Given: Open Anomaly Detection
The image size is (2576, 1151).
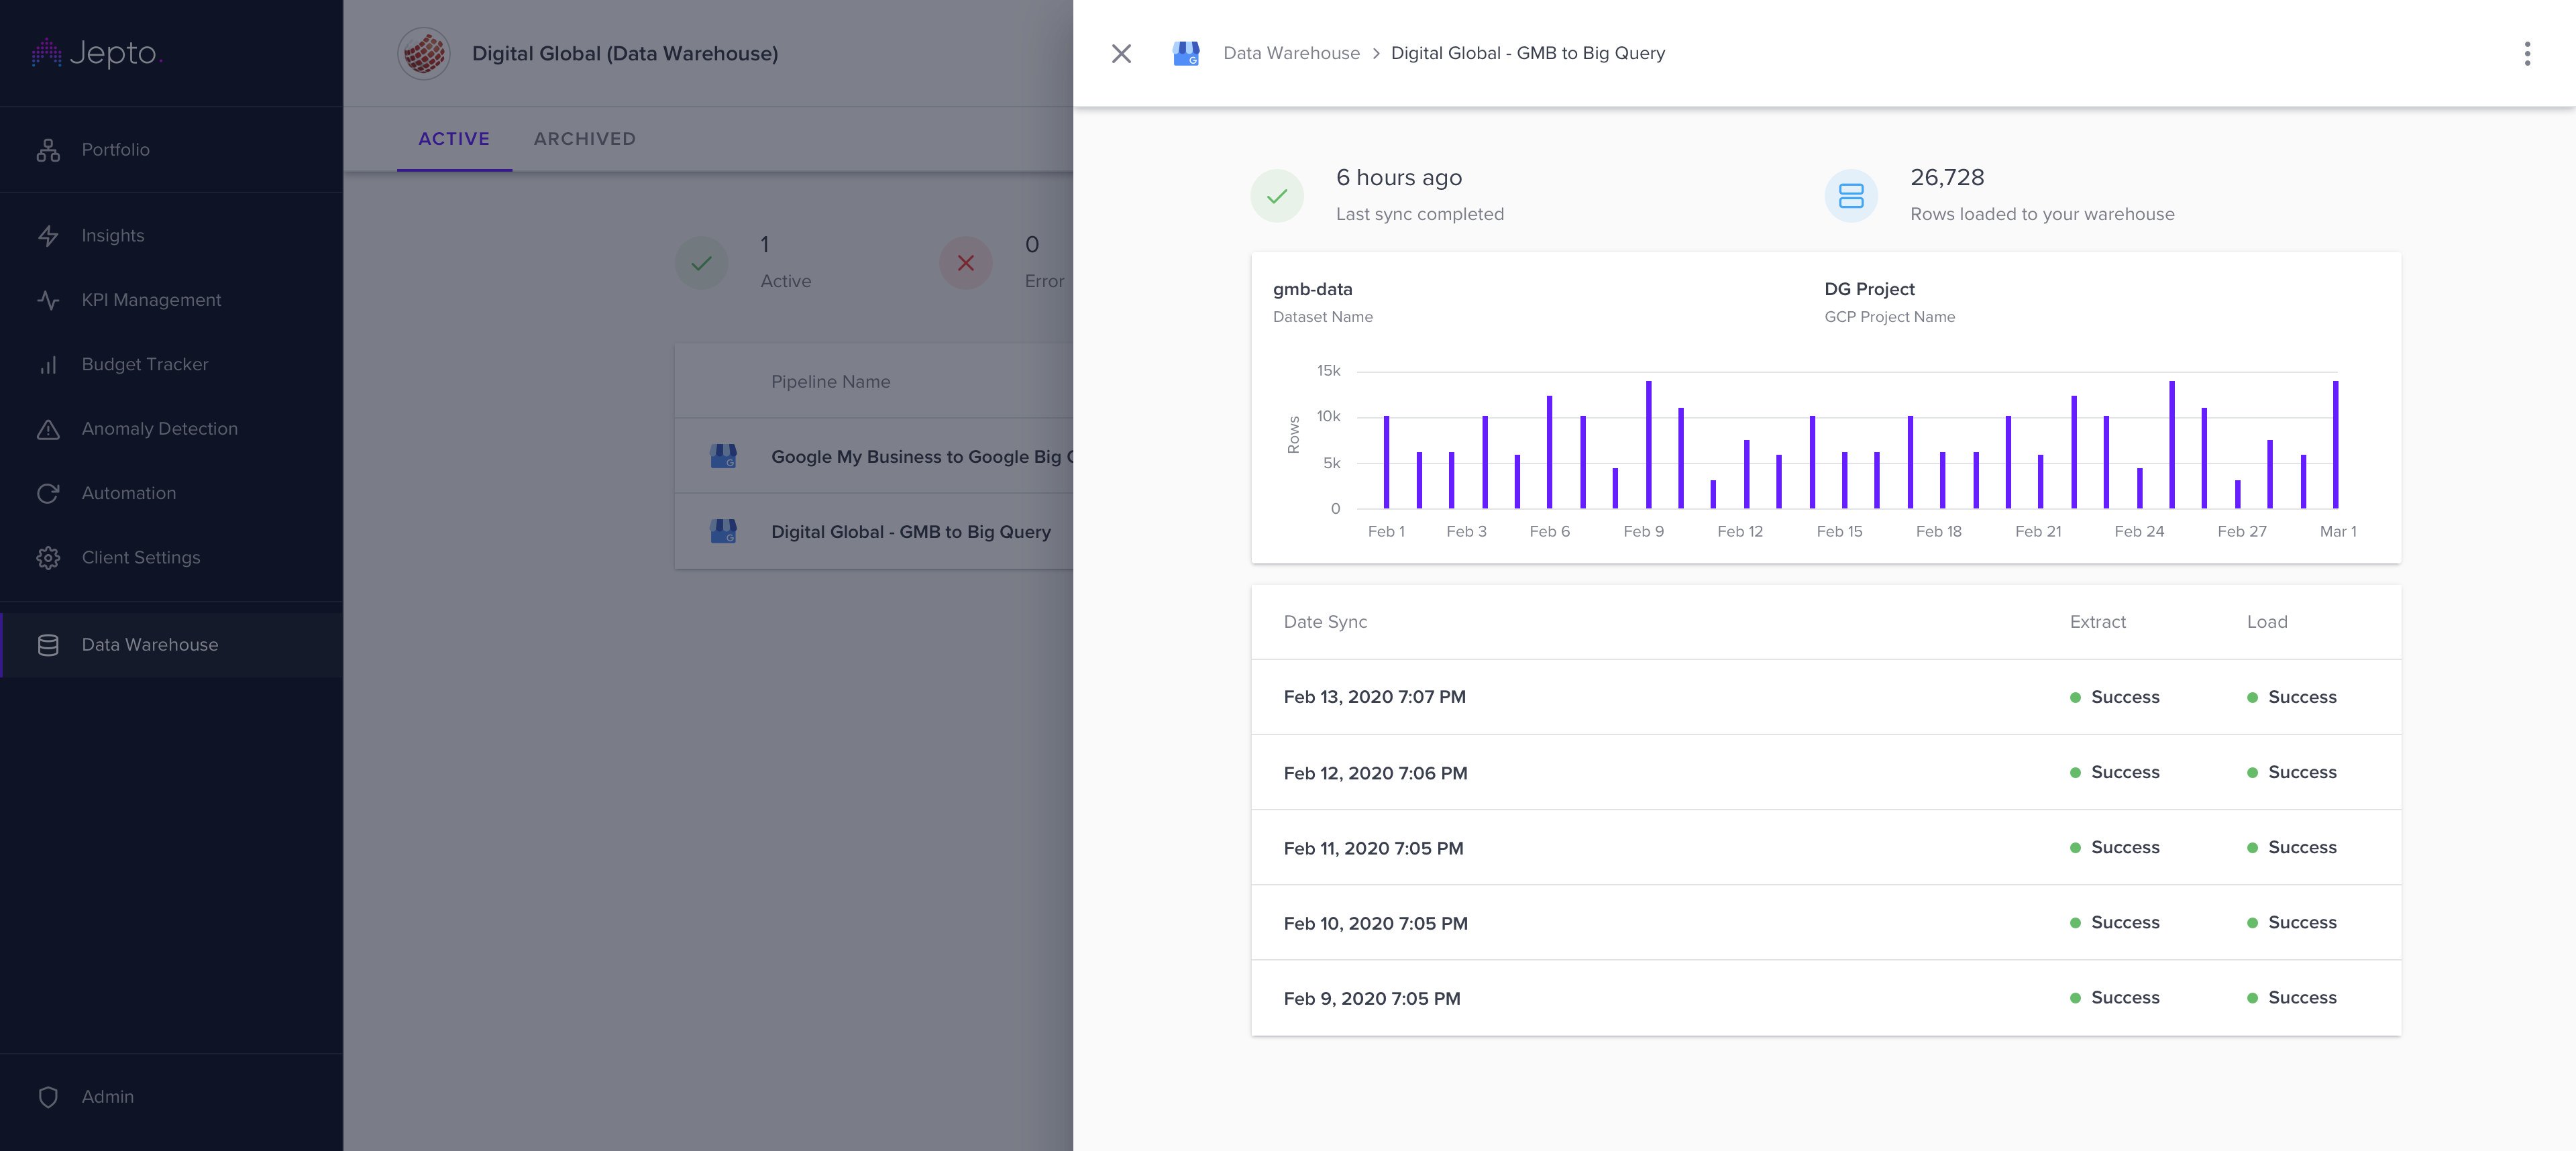Looking at the screenshot, I should point(171,429).
